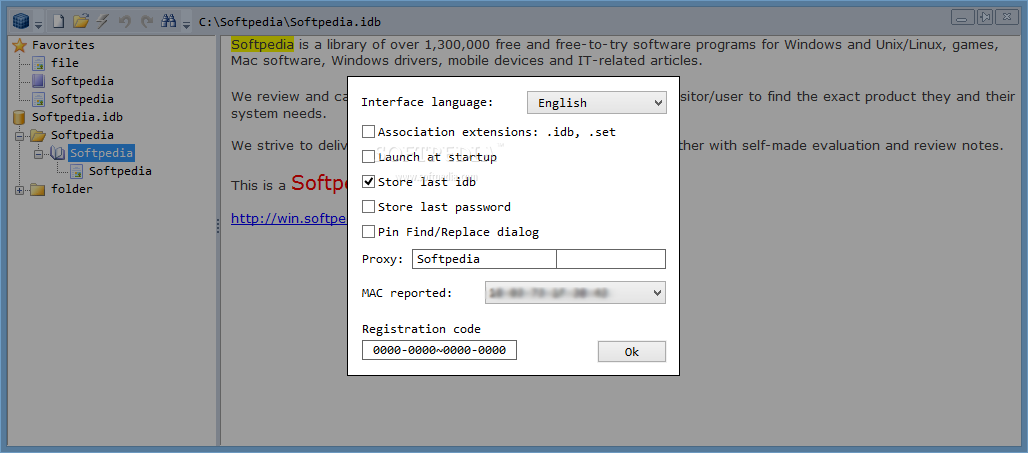Click the lightning bolt toolbar icon
Screen dimensions: 1028x453
[102, 22]
